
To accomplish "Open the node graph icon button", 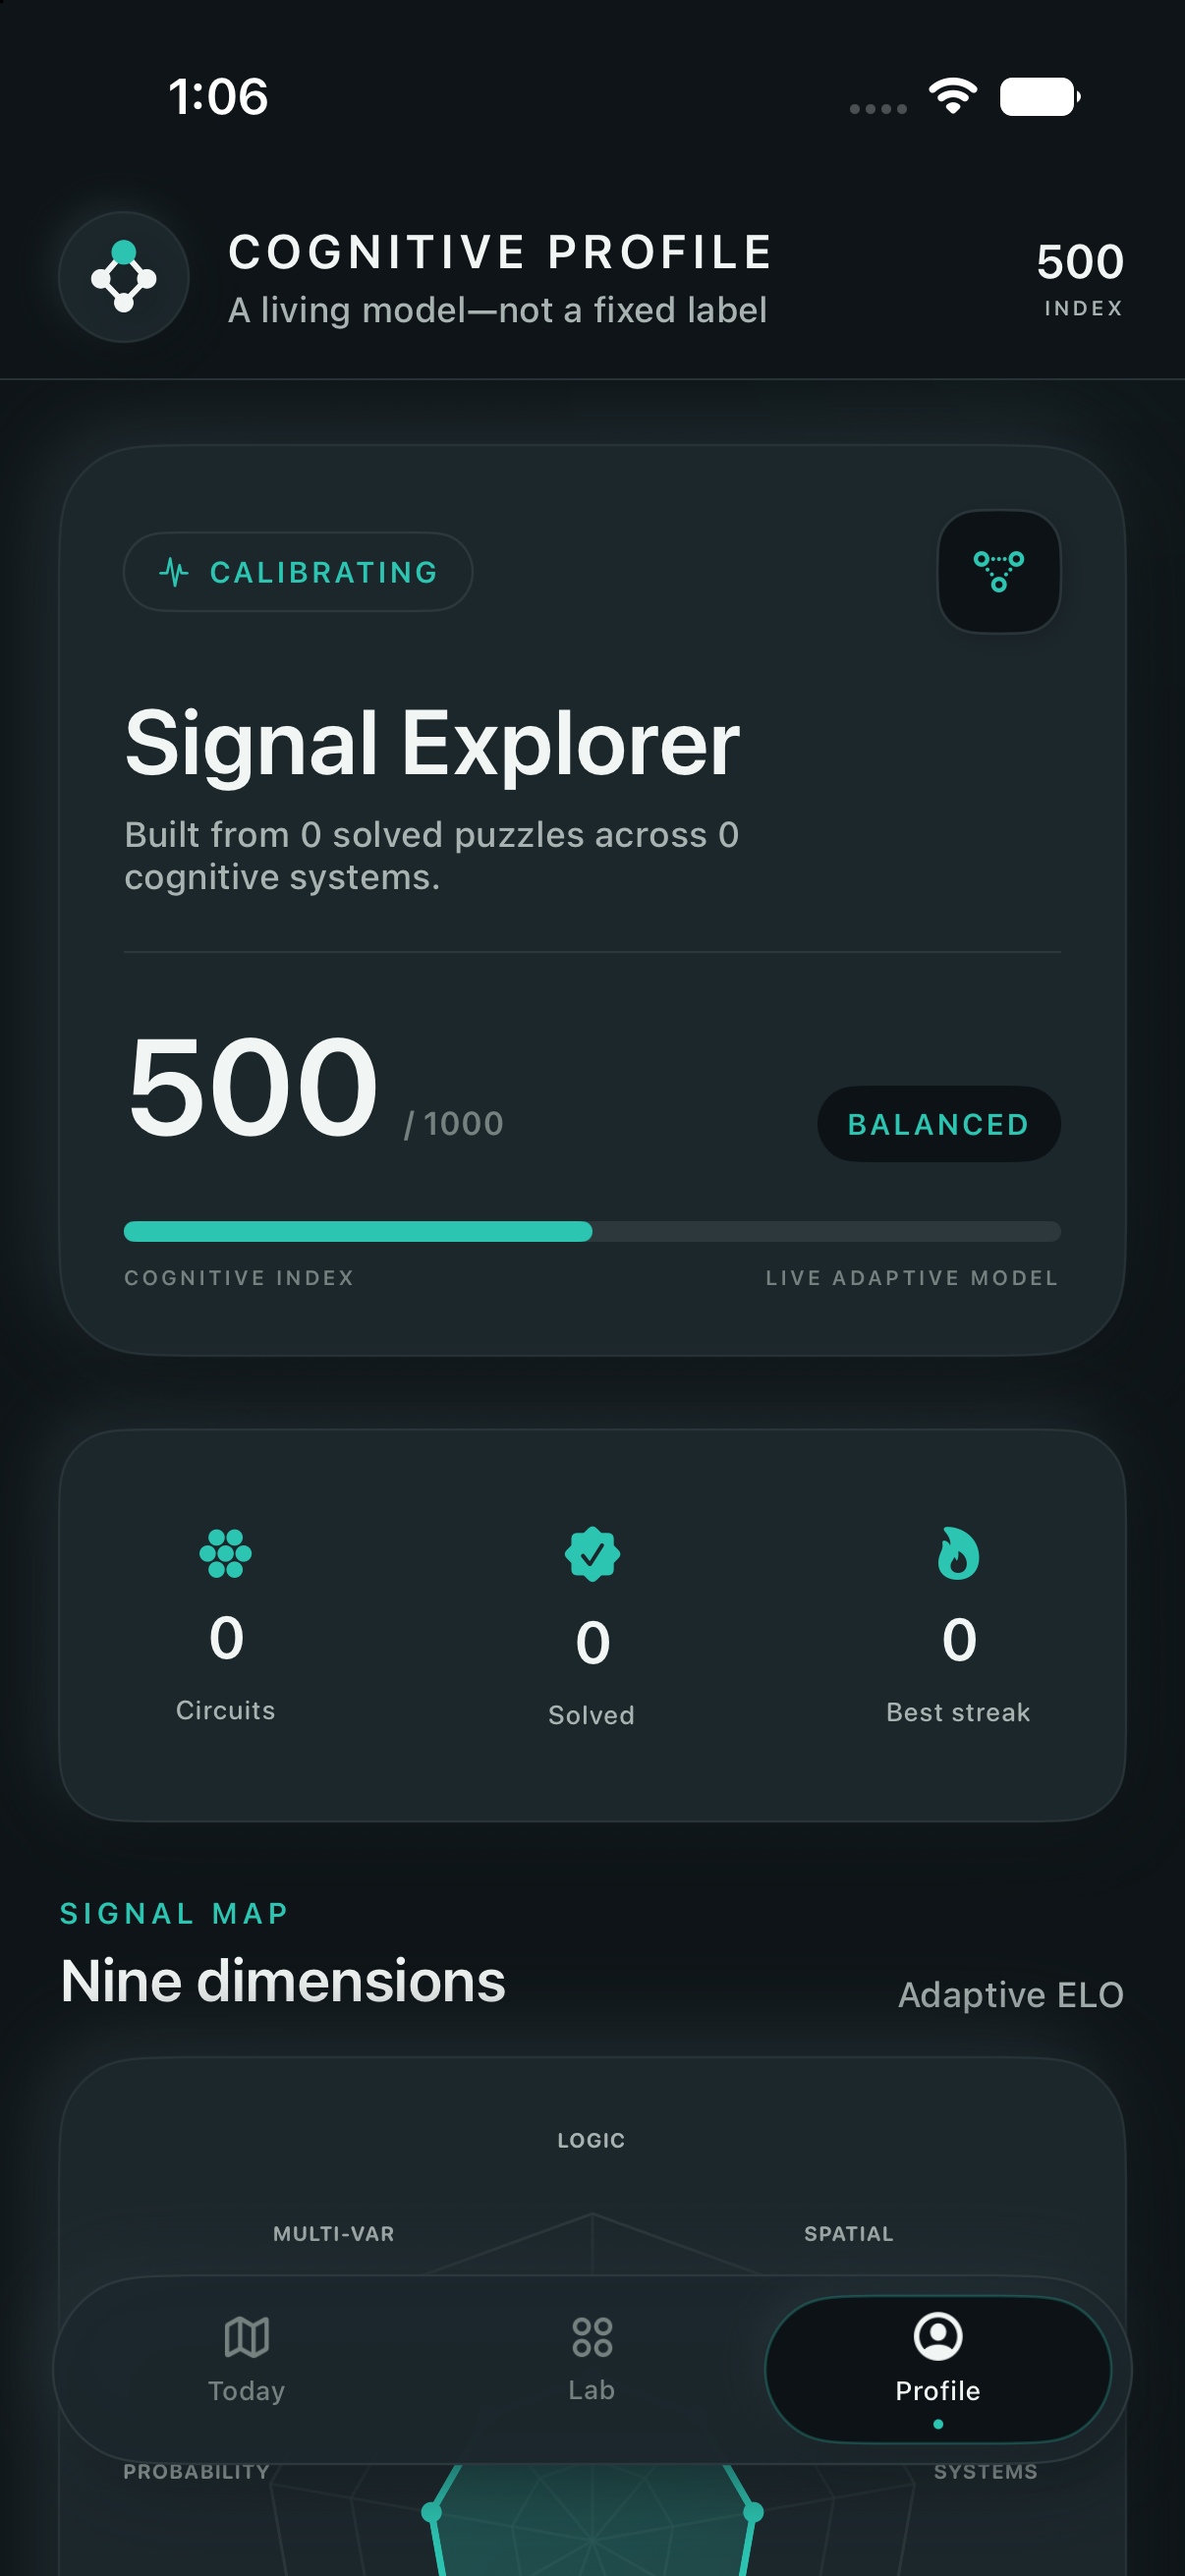I will pos(998,572).
